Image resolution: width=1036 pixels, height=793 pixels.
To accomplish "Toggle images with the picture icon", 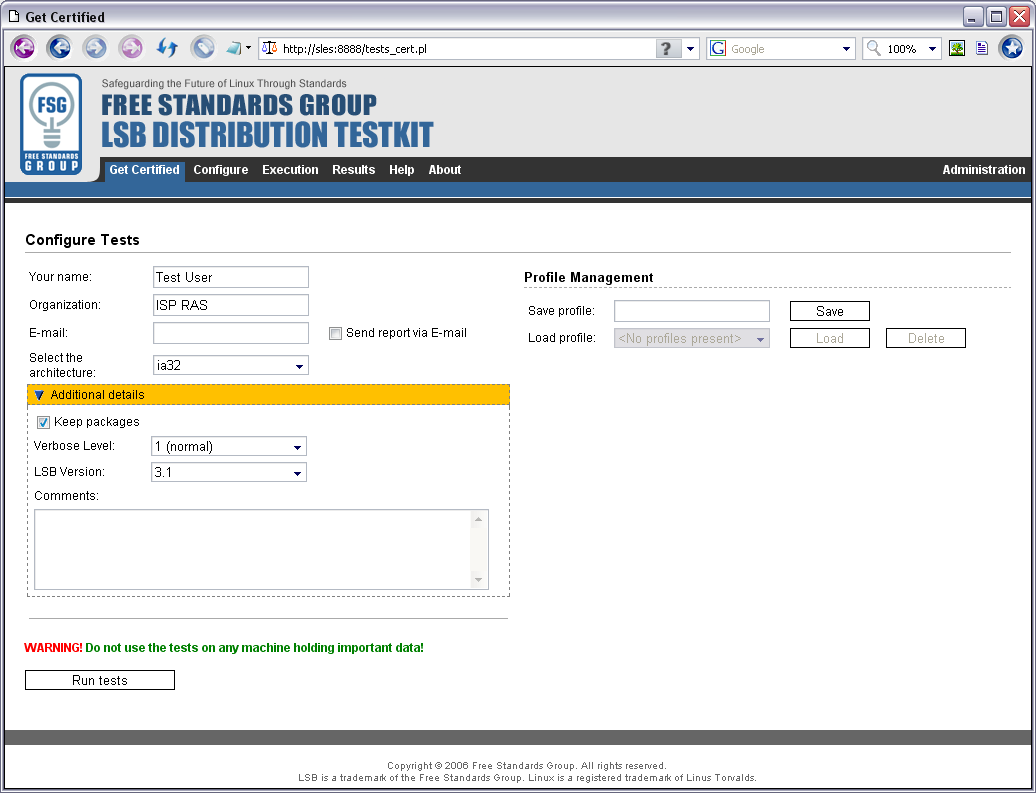I will (957, 48).
